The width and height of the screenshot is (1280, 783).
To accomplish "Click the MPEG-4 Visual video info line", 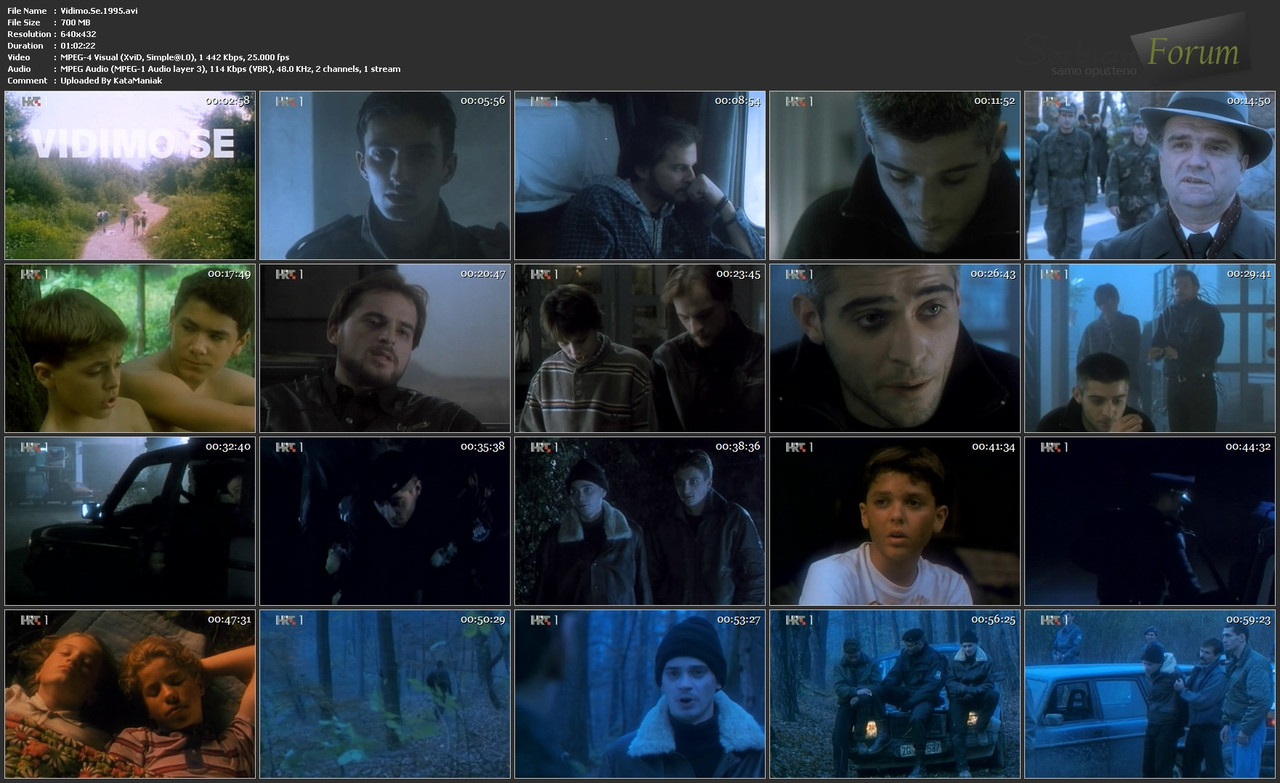I will (x=175, y=57).
